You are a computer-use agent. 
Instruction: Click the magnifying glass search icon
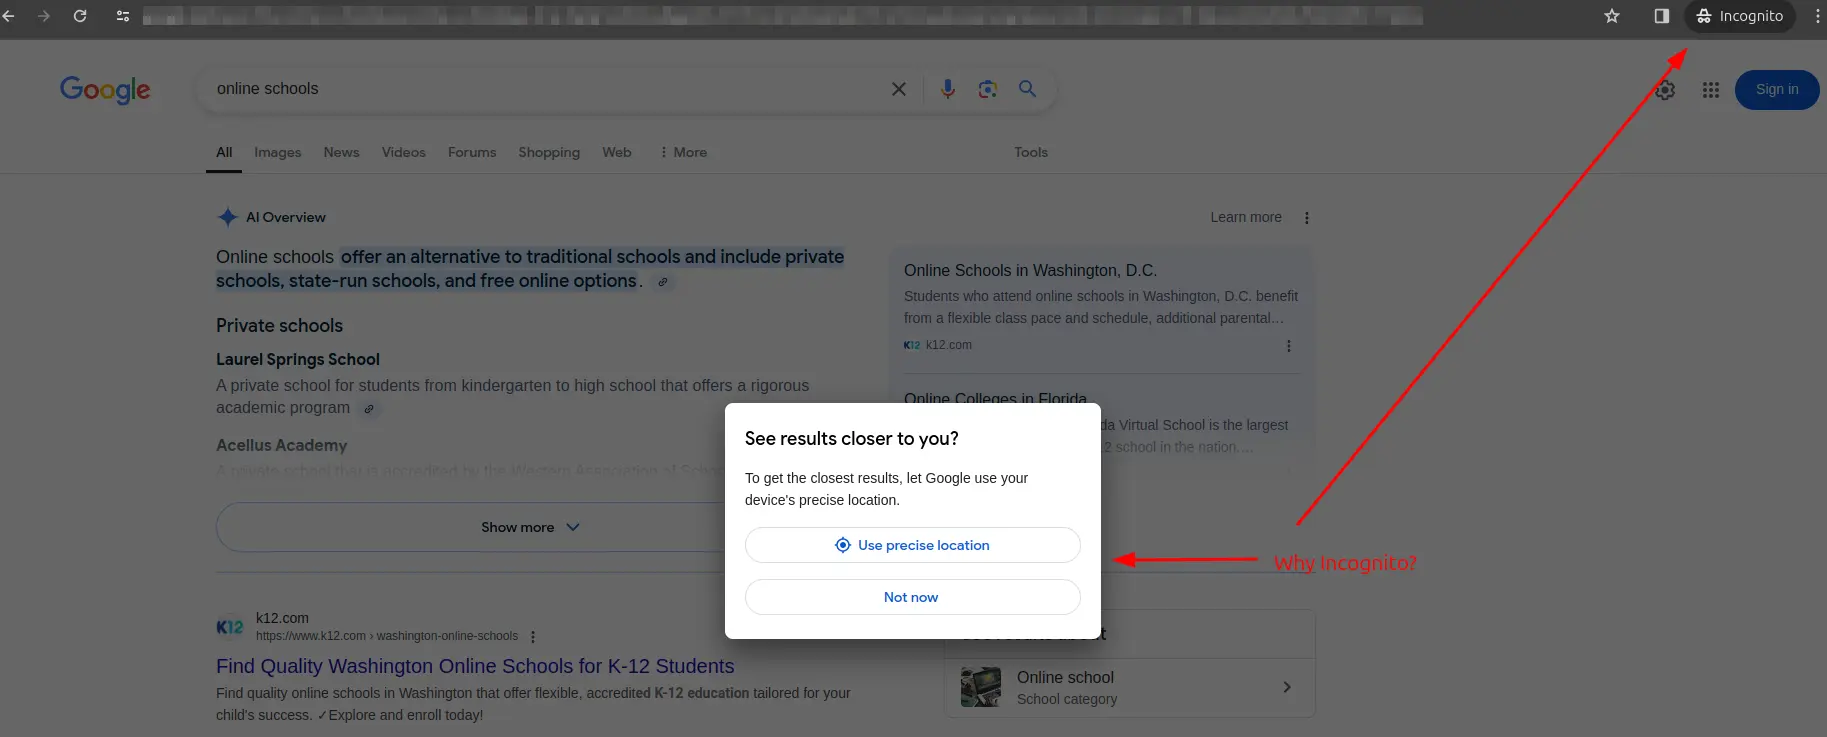pos(1027,89)
